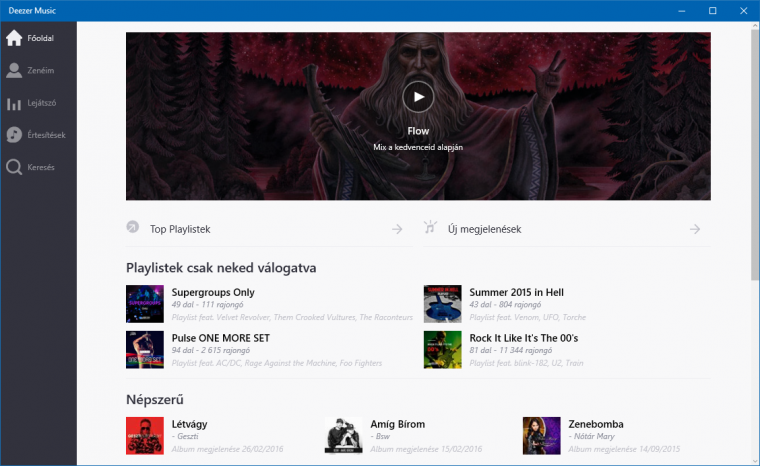
Task: Click '81 dal - 11 344 rajongó' text
Action: (x=510, y=350)
